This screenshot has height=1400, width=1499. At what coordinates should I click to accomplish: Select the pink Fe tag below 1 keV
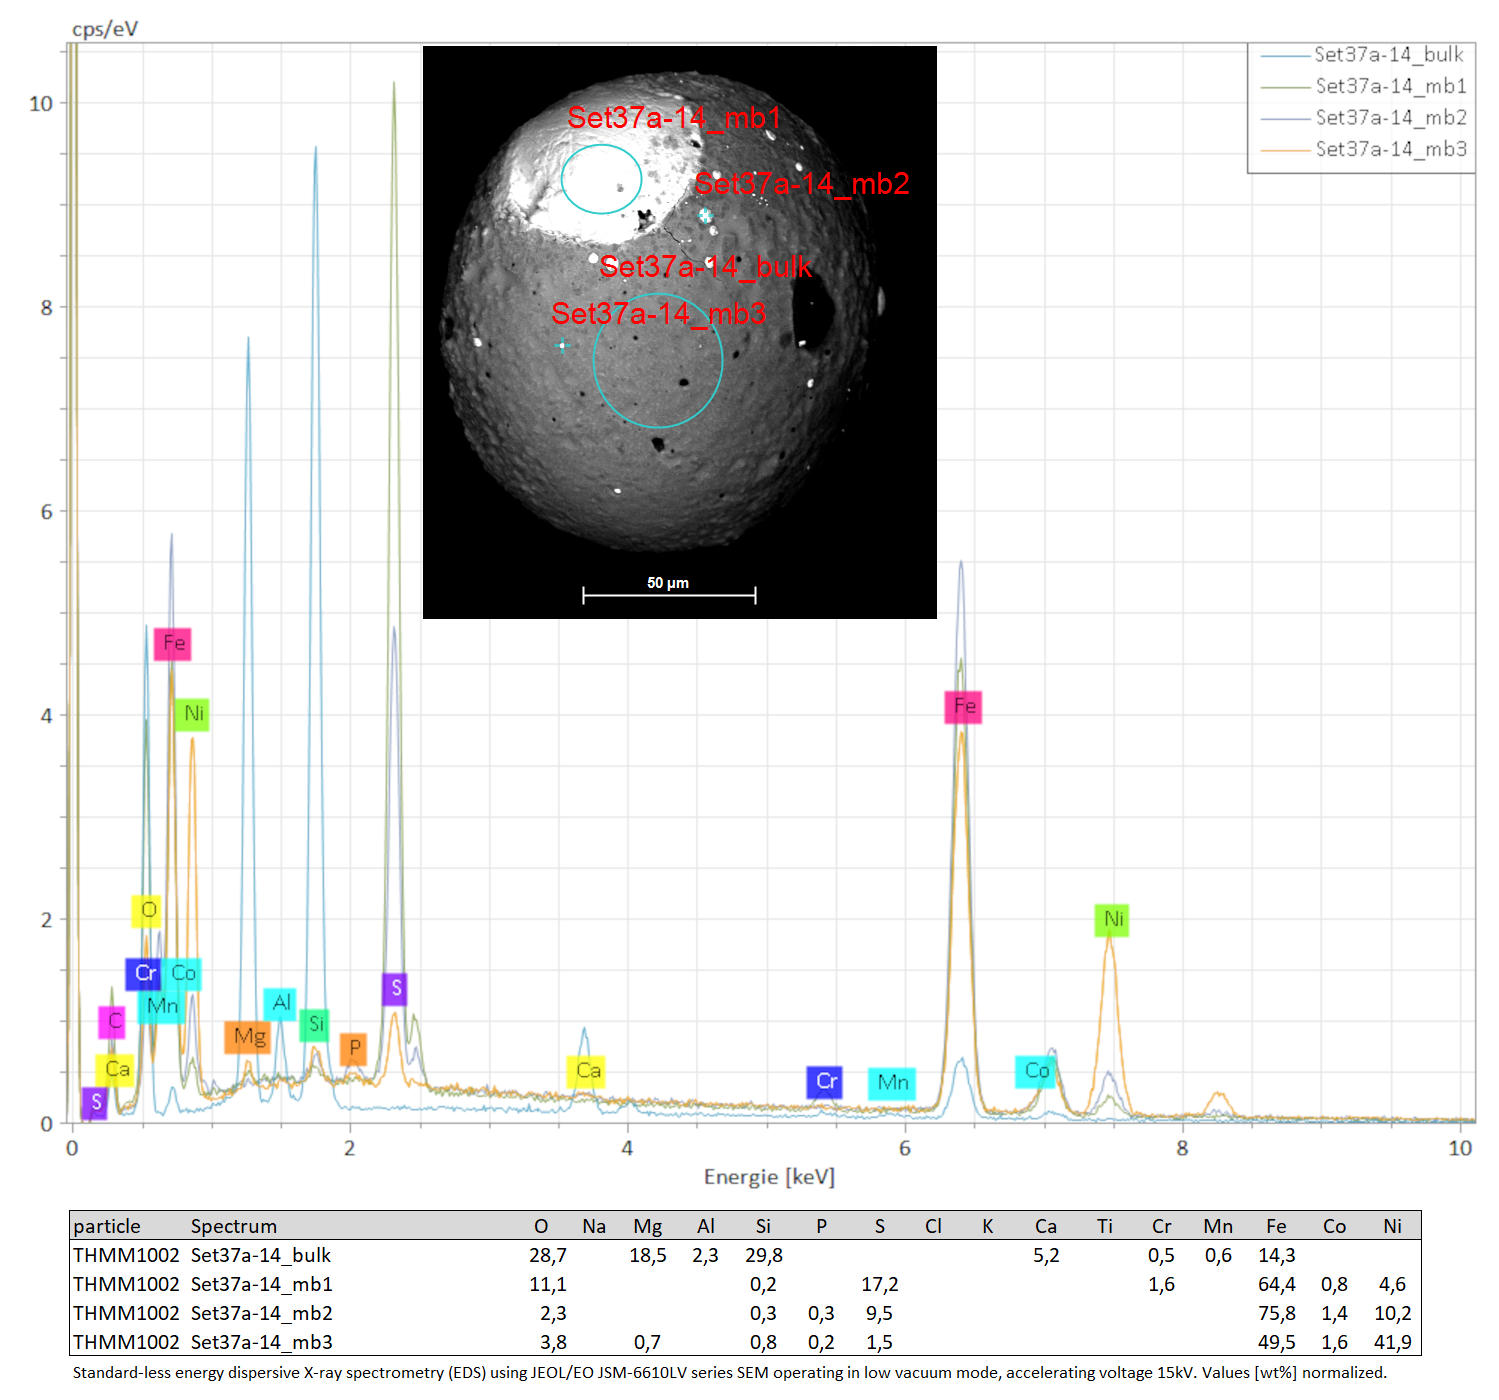click(173, 643)
